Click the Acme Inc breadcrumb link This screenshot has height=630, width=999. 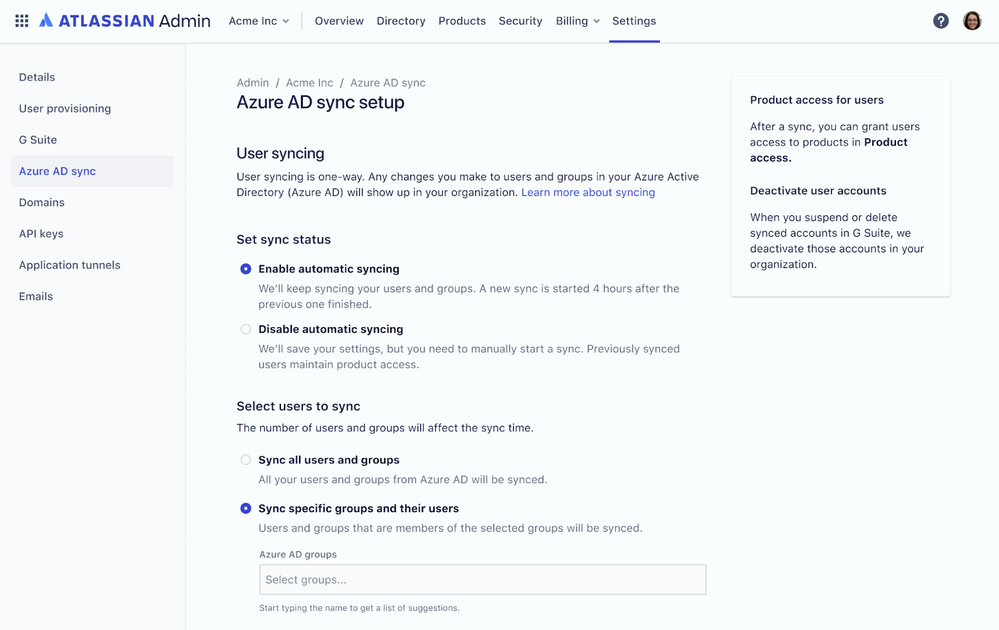[309, 83]
